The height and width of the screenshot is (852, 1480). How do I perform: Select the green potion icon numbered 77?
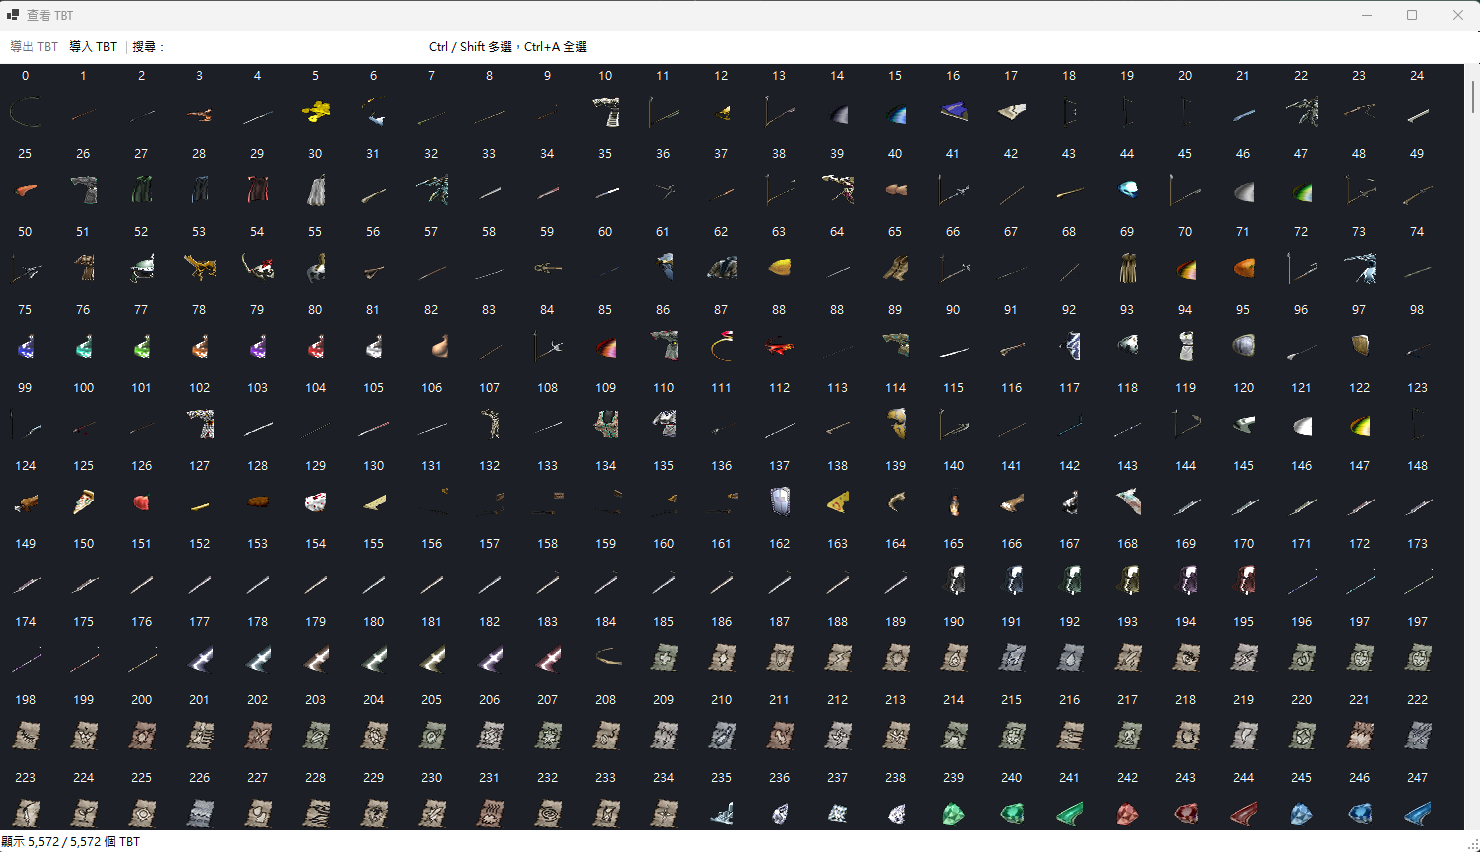(142, 346)
